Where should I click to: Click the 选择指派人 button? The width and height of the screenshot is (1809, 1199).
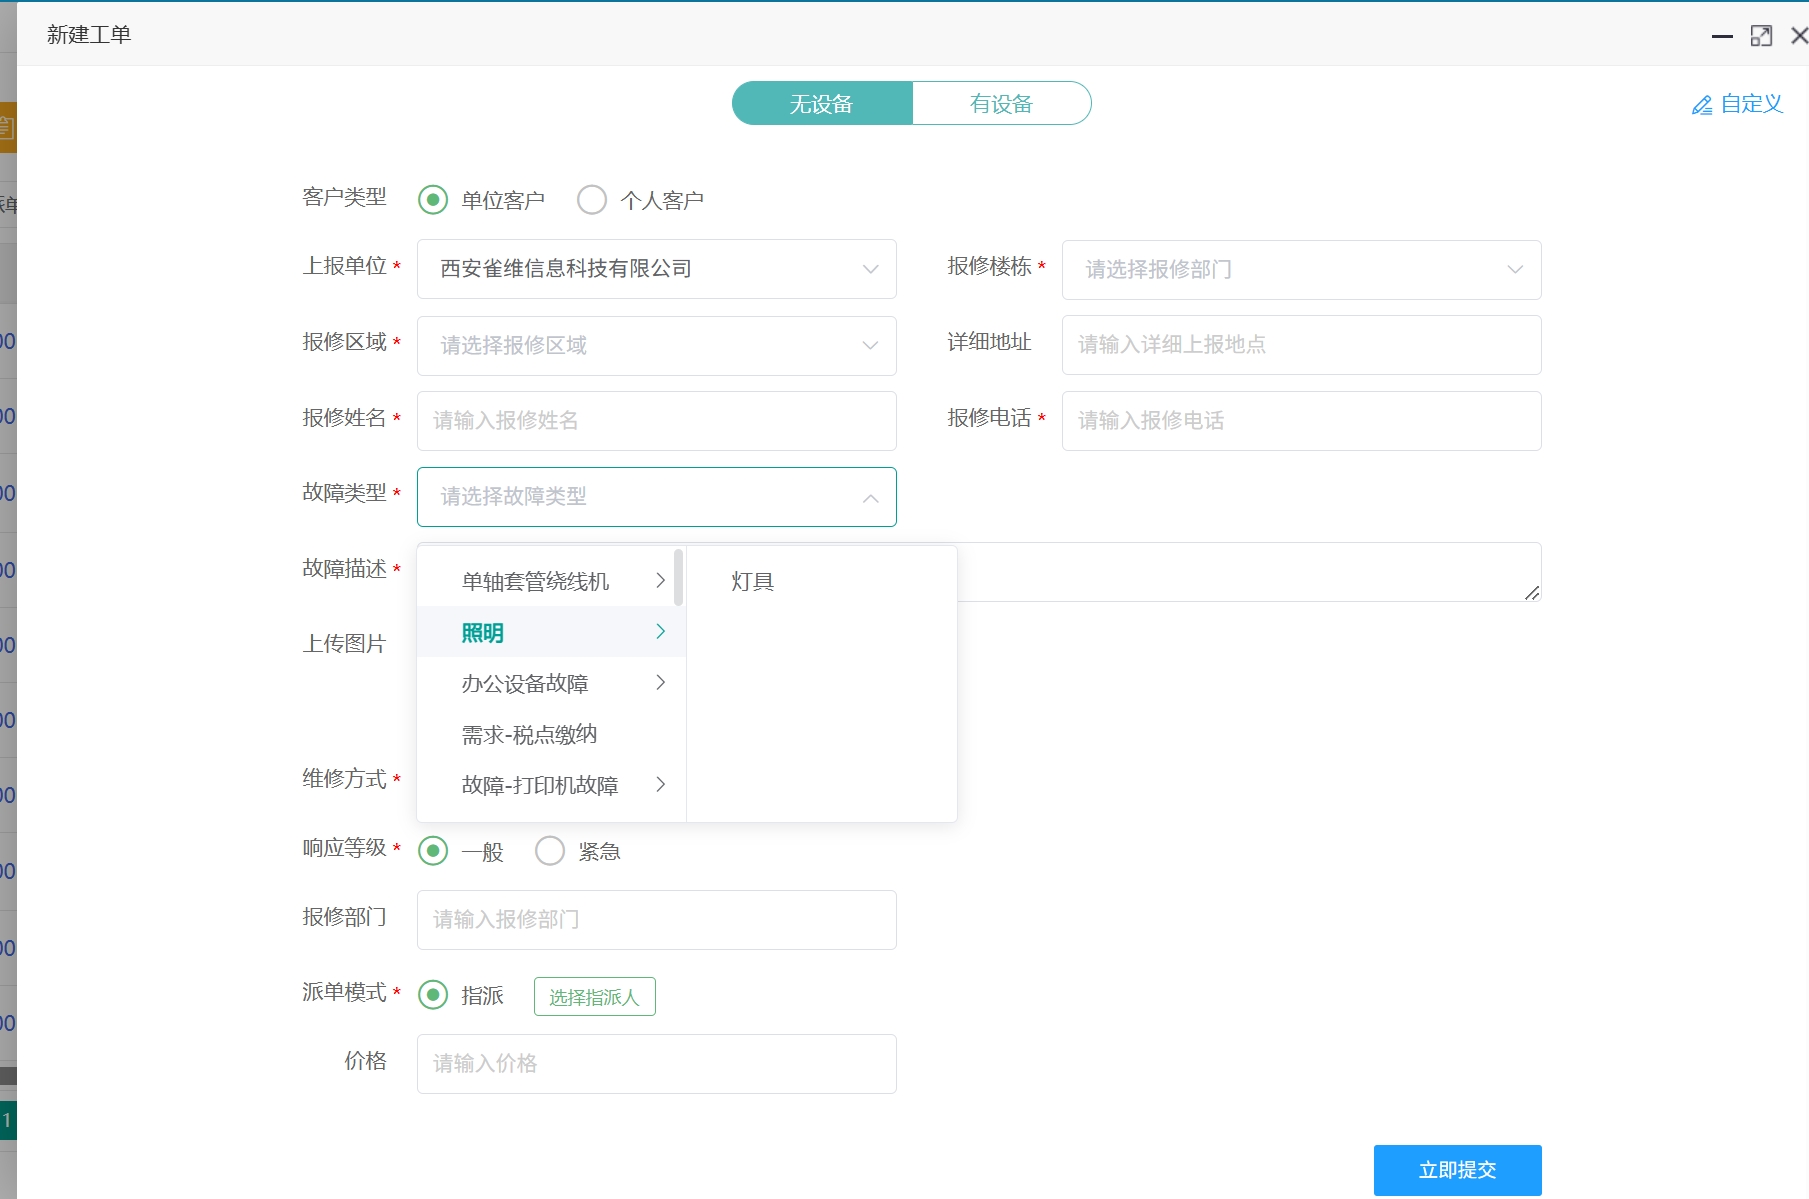(x=594, y=996)
